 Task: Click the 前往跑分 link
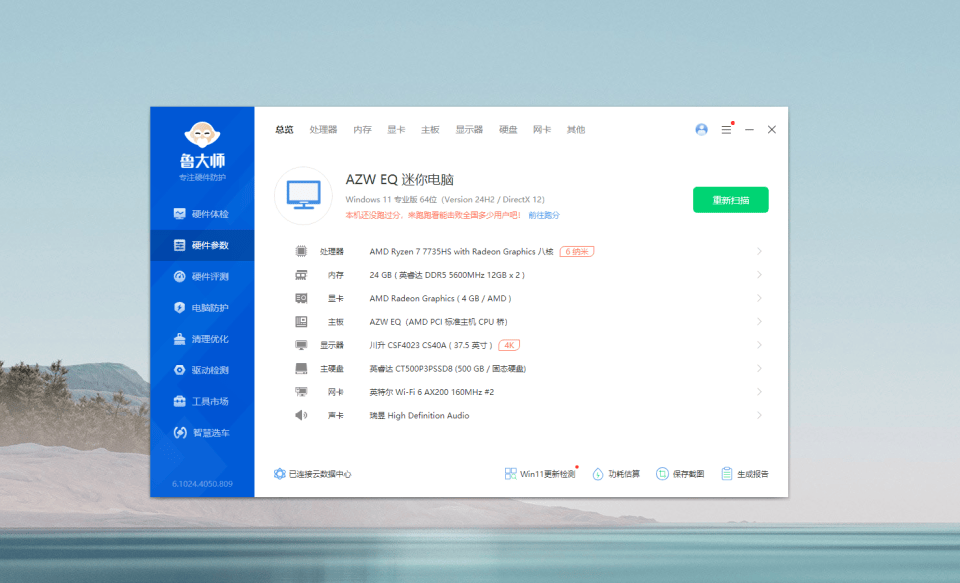pos(544,215)
